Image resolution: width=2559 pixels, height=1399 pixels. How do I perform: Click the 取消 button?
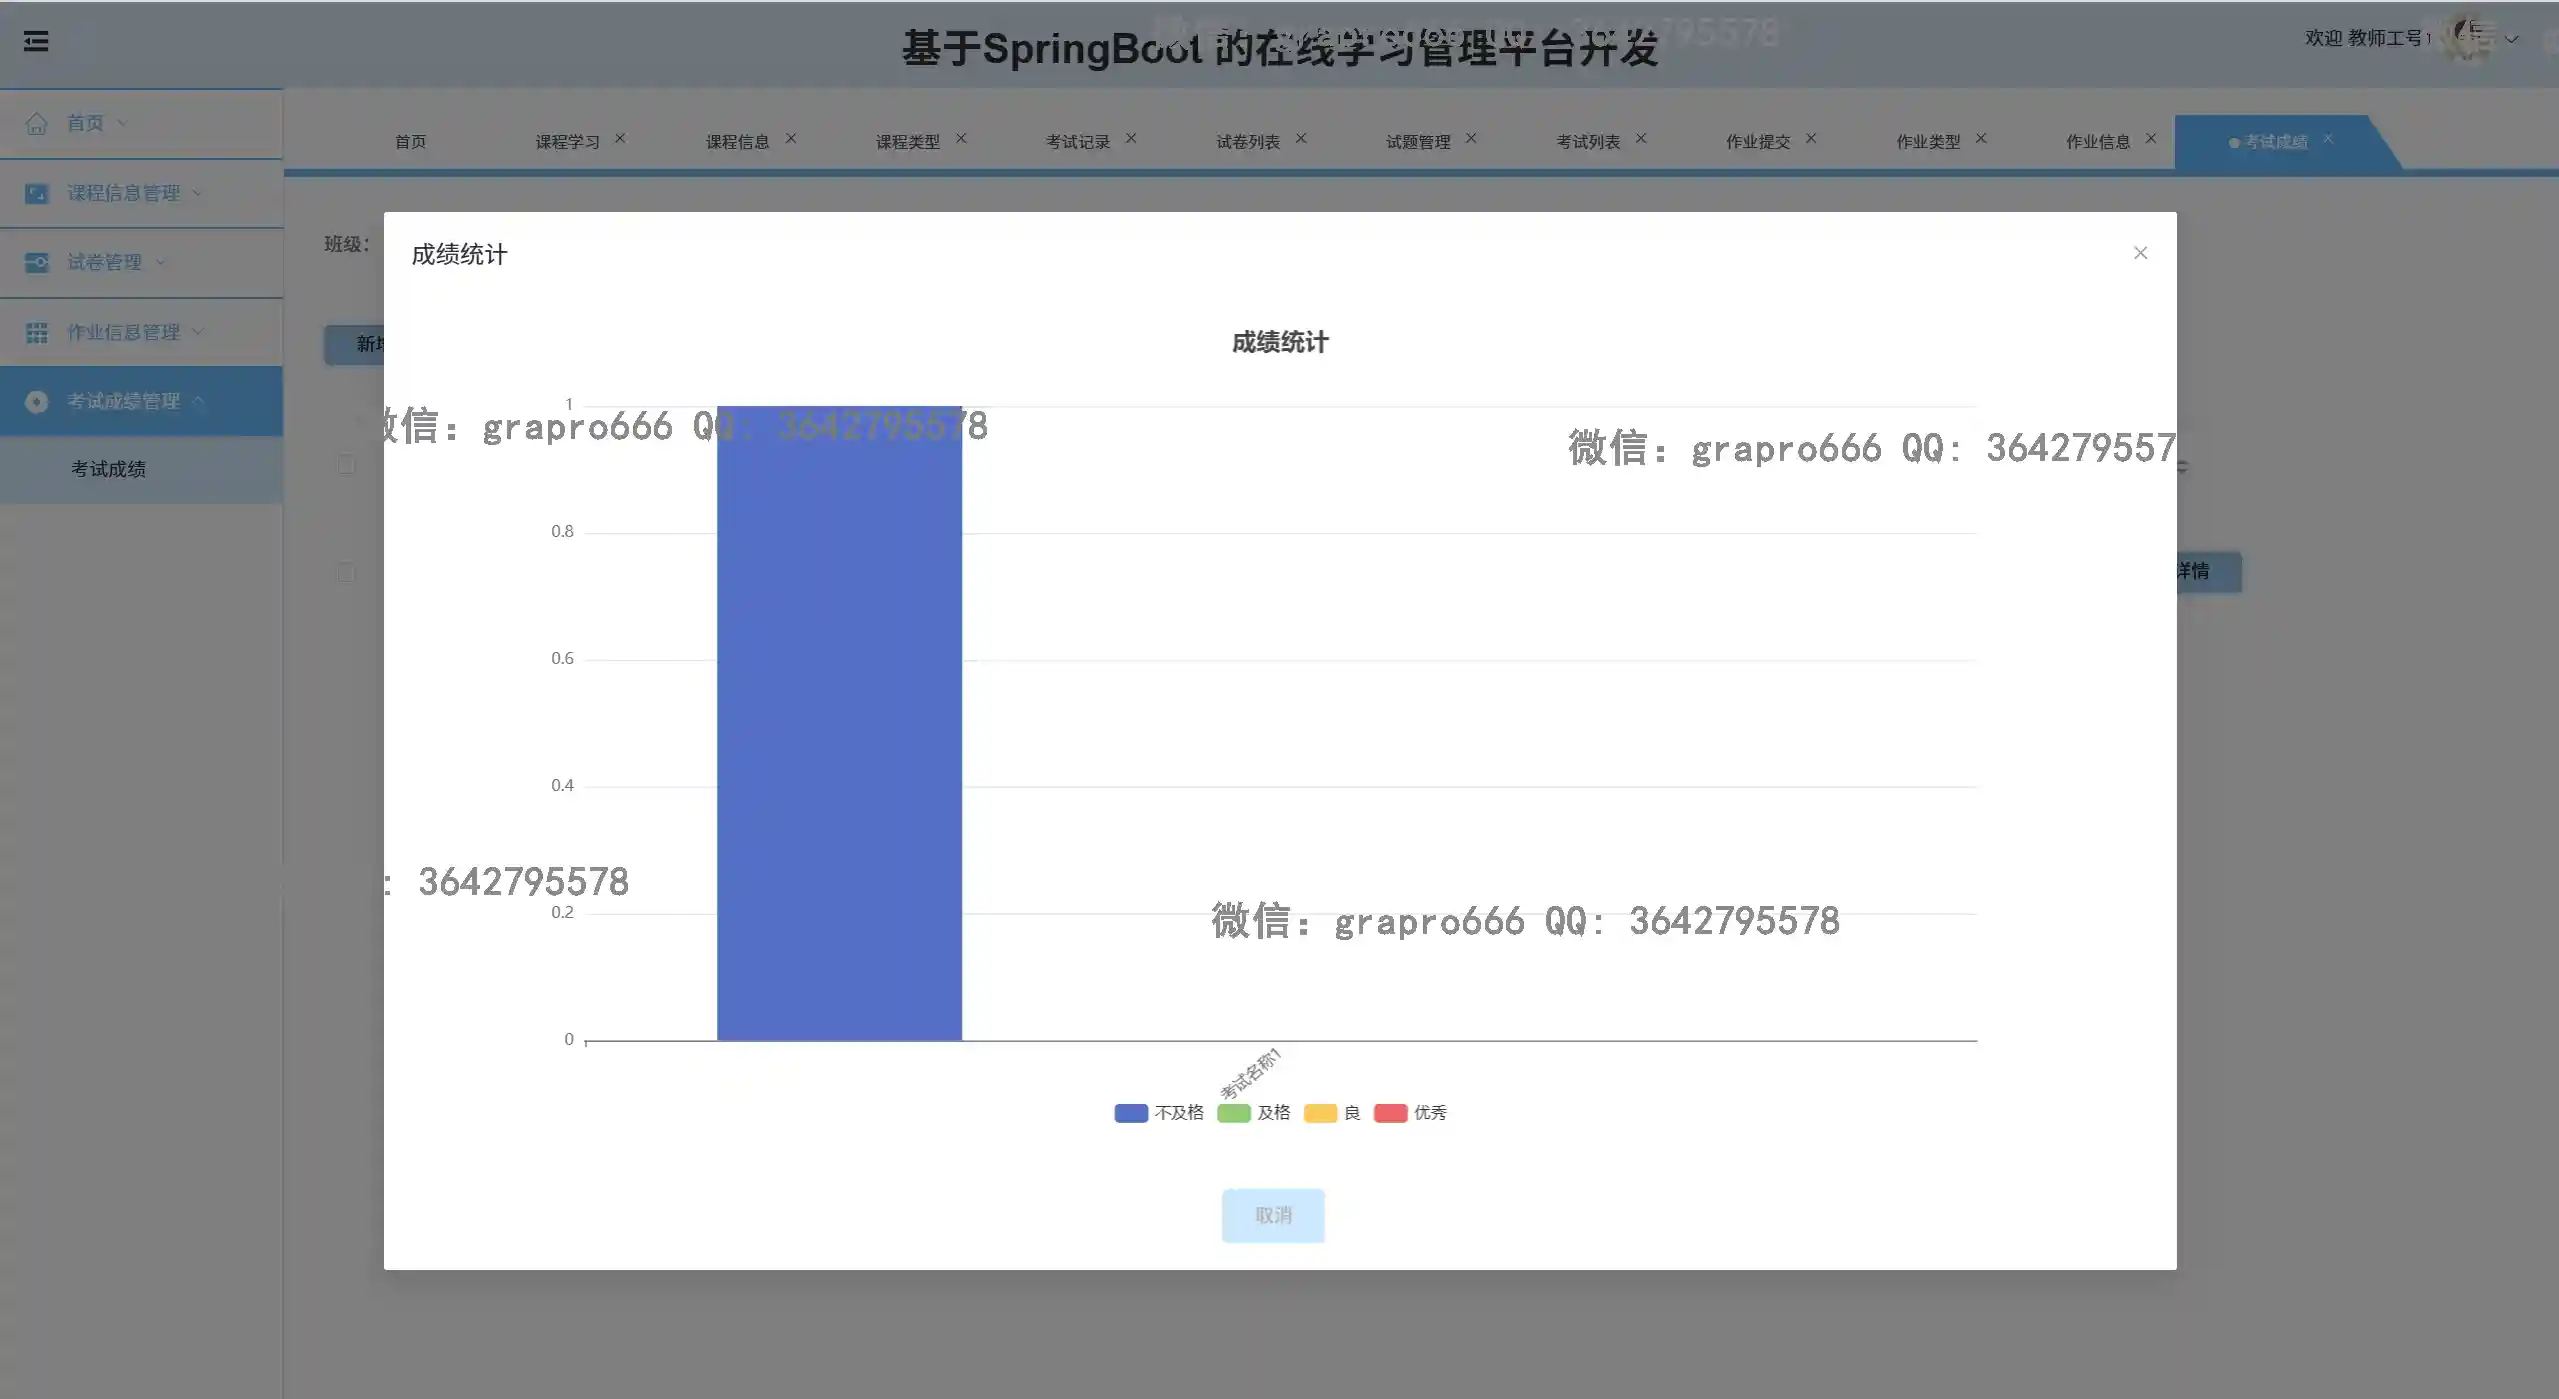[1273, 1216]
